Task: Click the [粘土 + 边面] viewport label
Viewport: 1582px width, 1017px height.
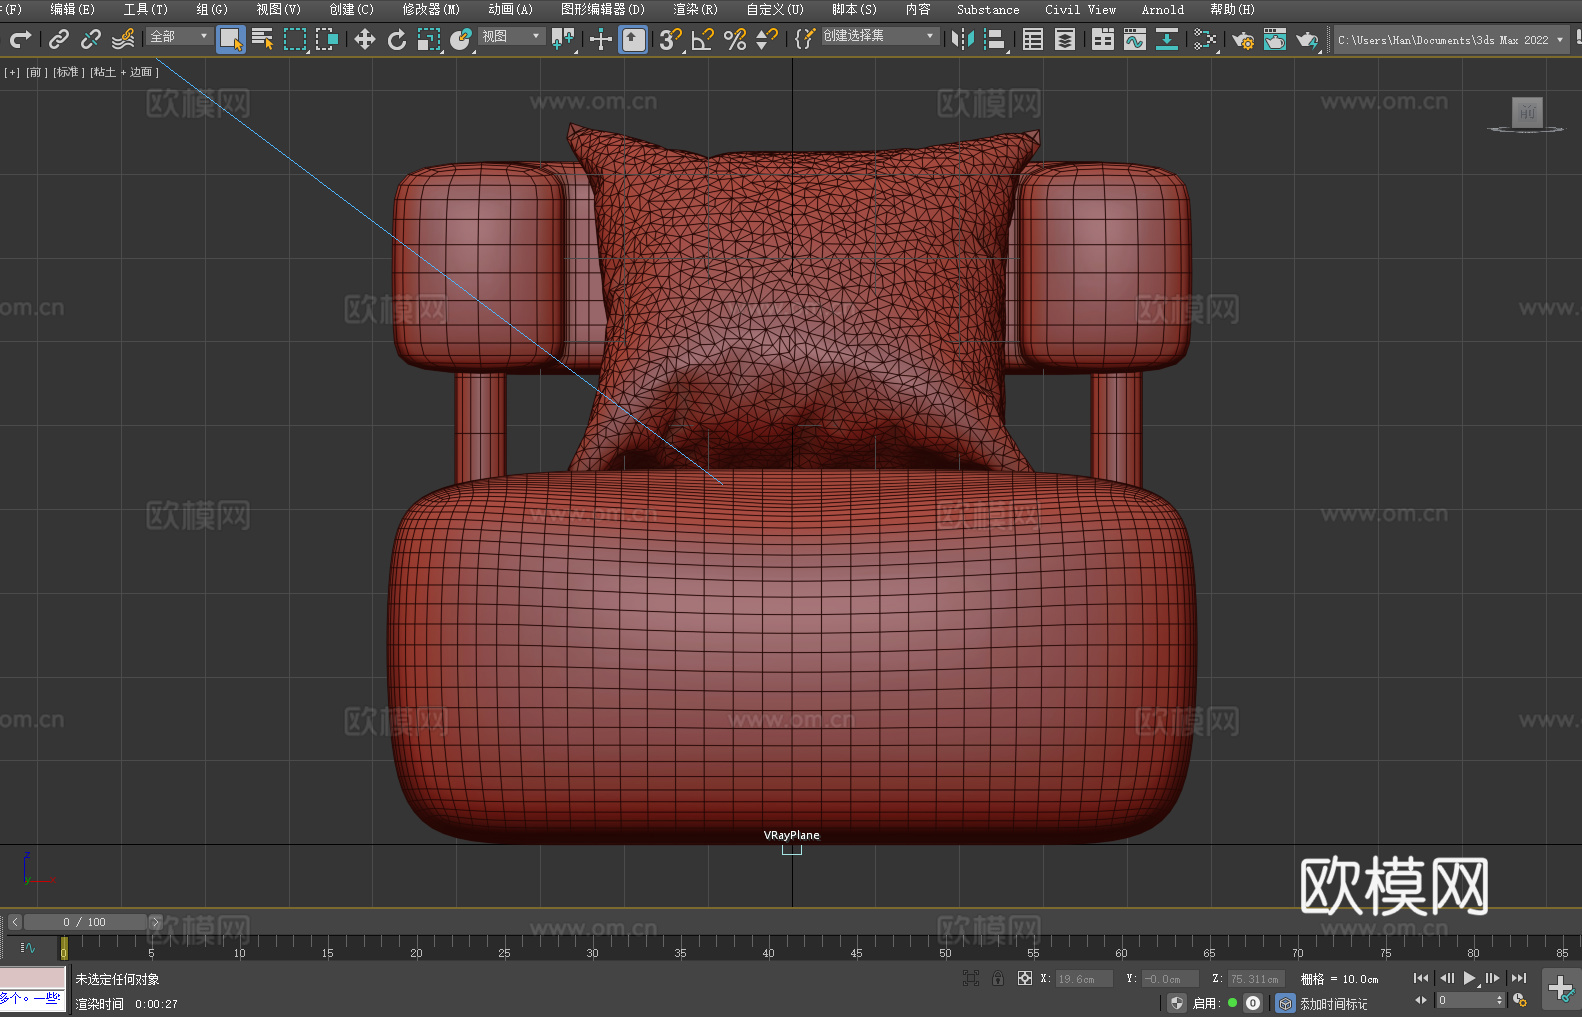Action: tap(124, 72)
